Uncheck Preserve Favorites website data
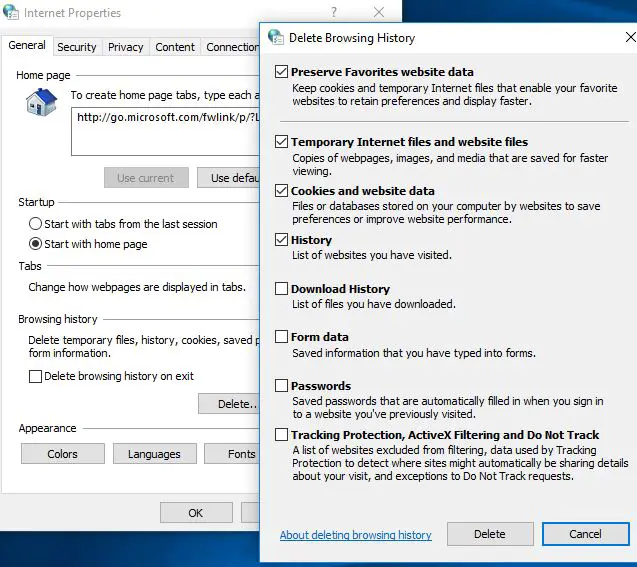The height and width of the screenshot is (567, 637). coord(281,72)
